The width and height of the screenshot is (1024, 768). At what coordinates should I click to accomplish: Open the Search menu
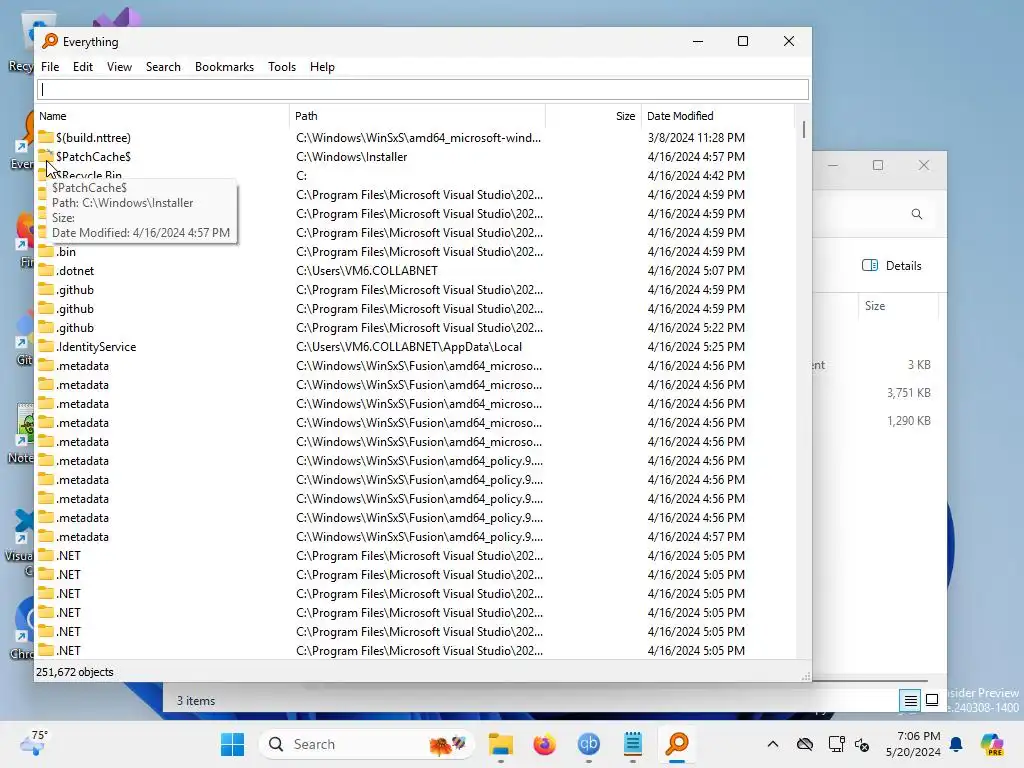(163, 67)
